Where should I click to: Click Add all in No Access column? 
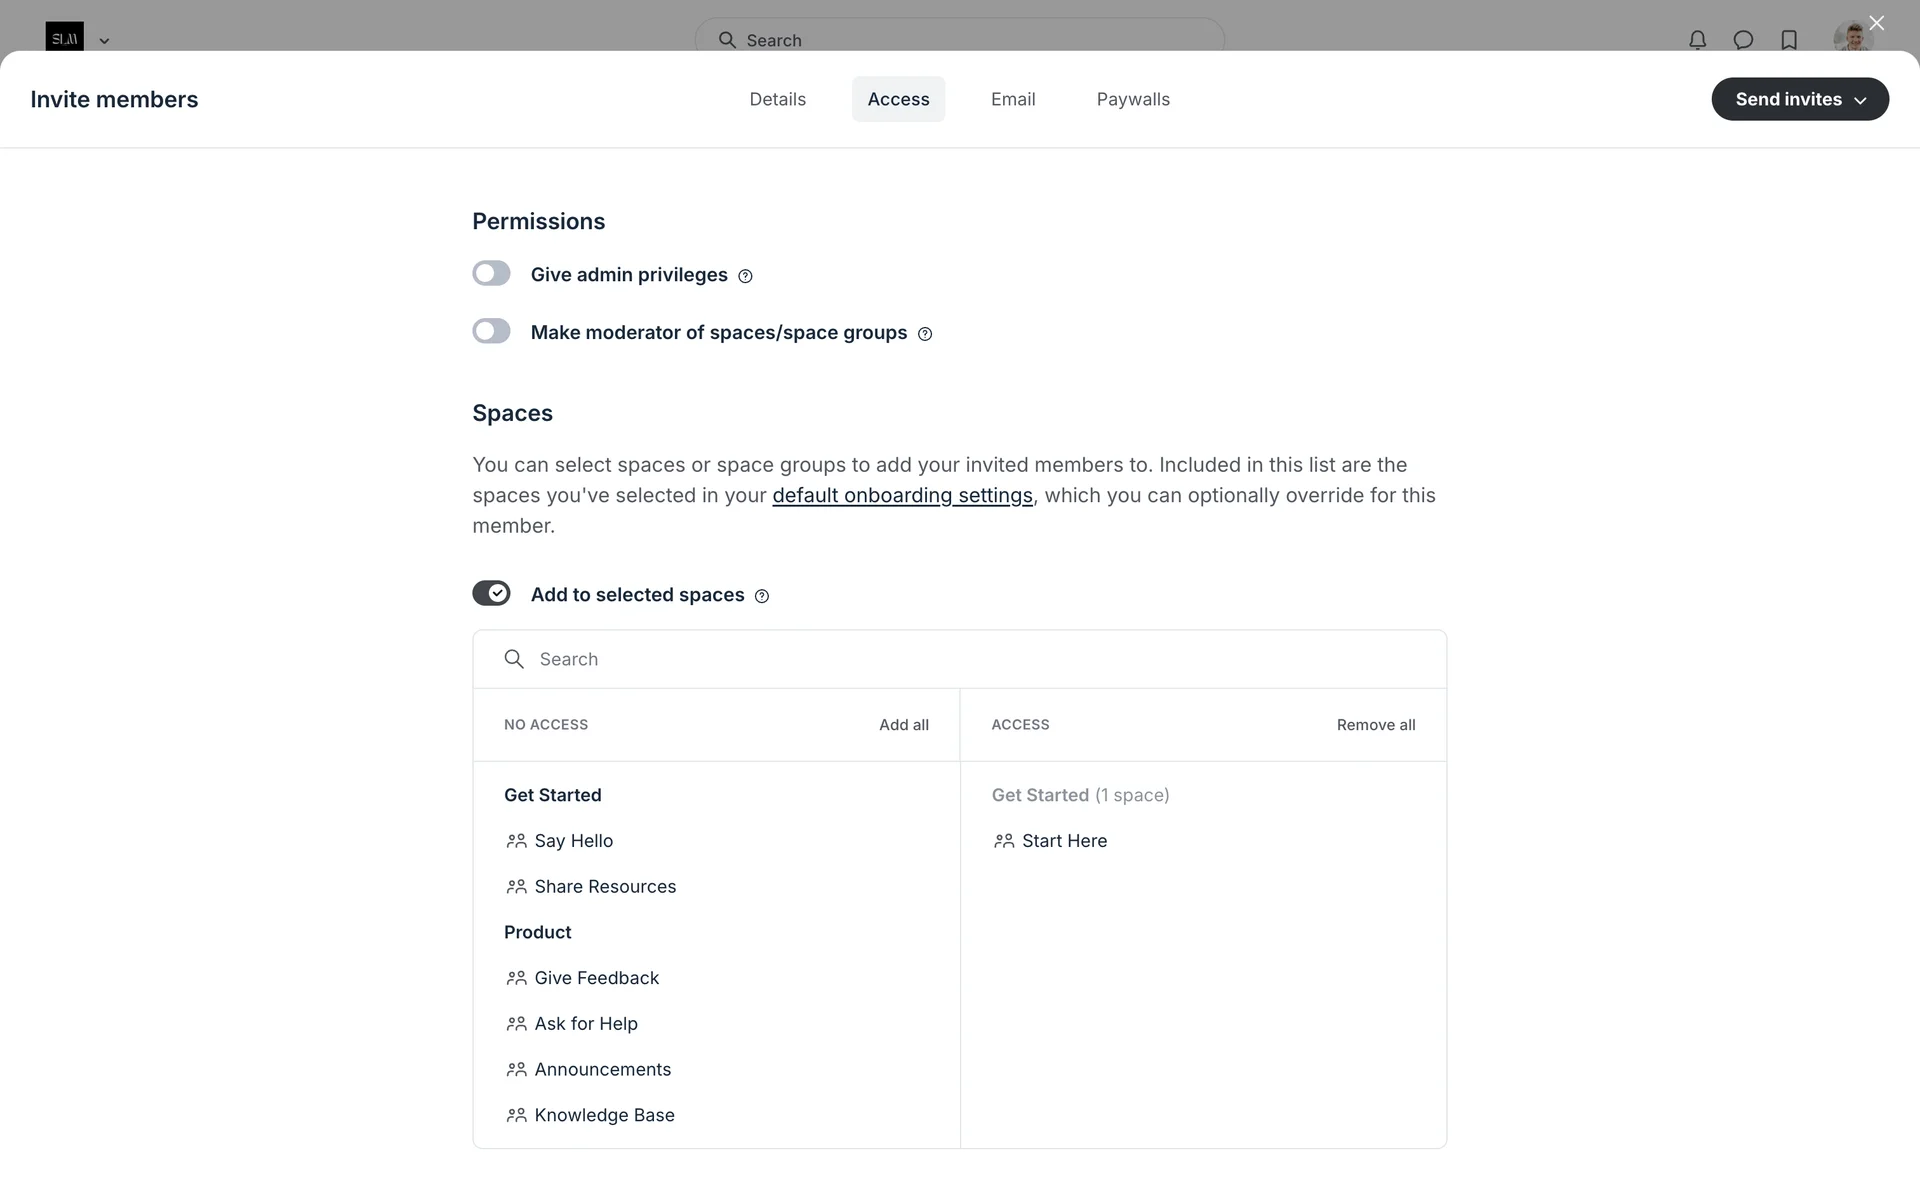click(903, 725)
